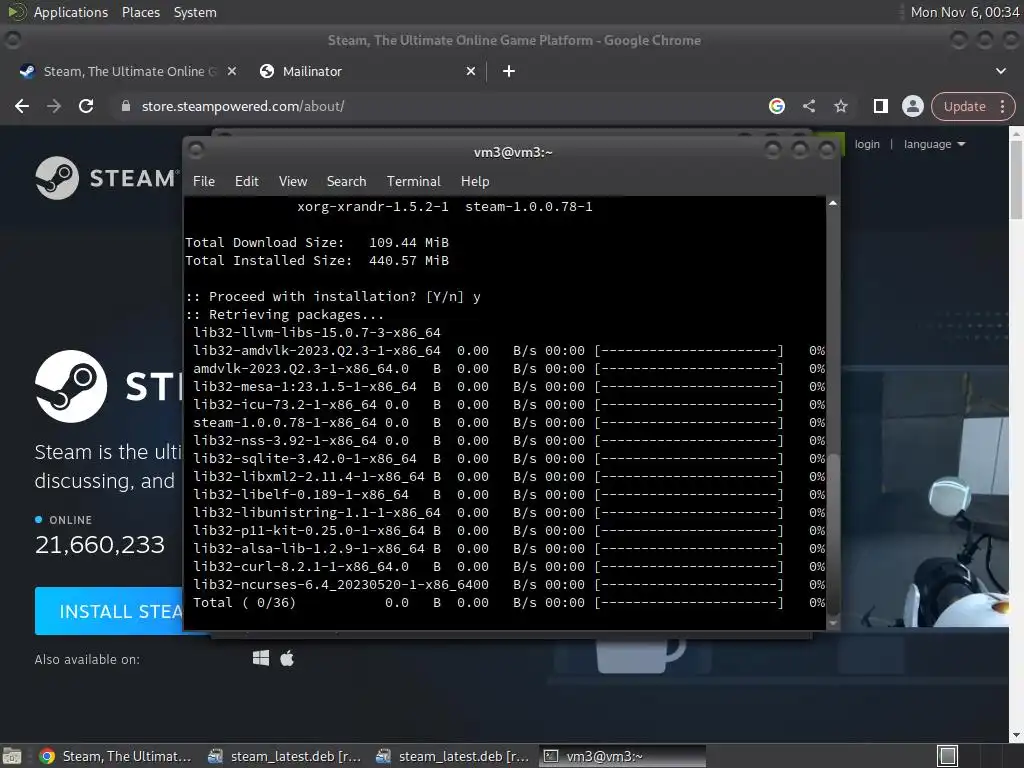Open the terminal's Help menu

pos(475,182)
